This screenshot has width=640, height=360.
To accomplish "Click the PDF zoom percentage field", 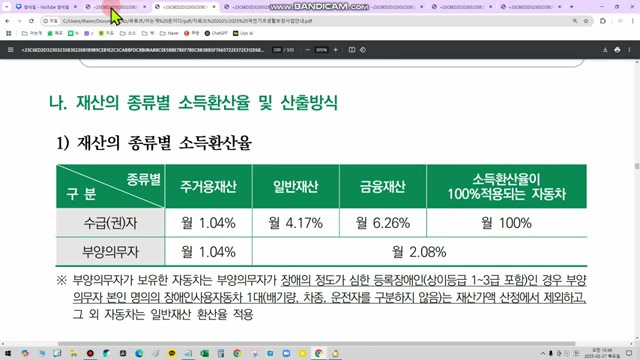I will 321,50.
